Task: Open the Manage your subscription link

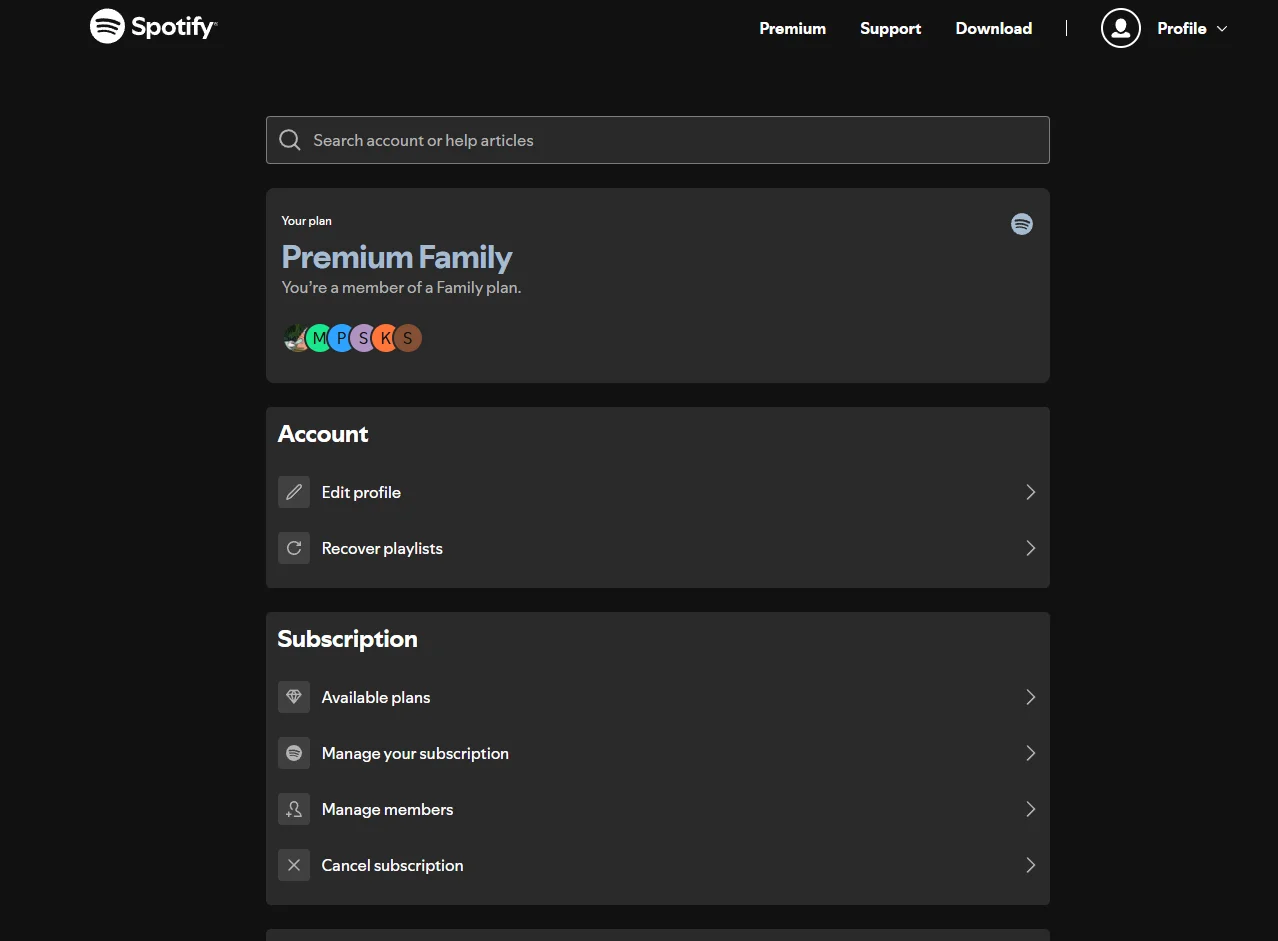Action: pyautogui.click(x=415, y=753)
